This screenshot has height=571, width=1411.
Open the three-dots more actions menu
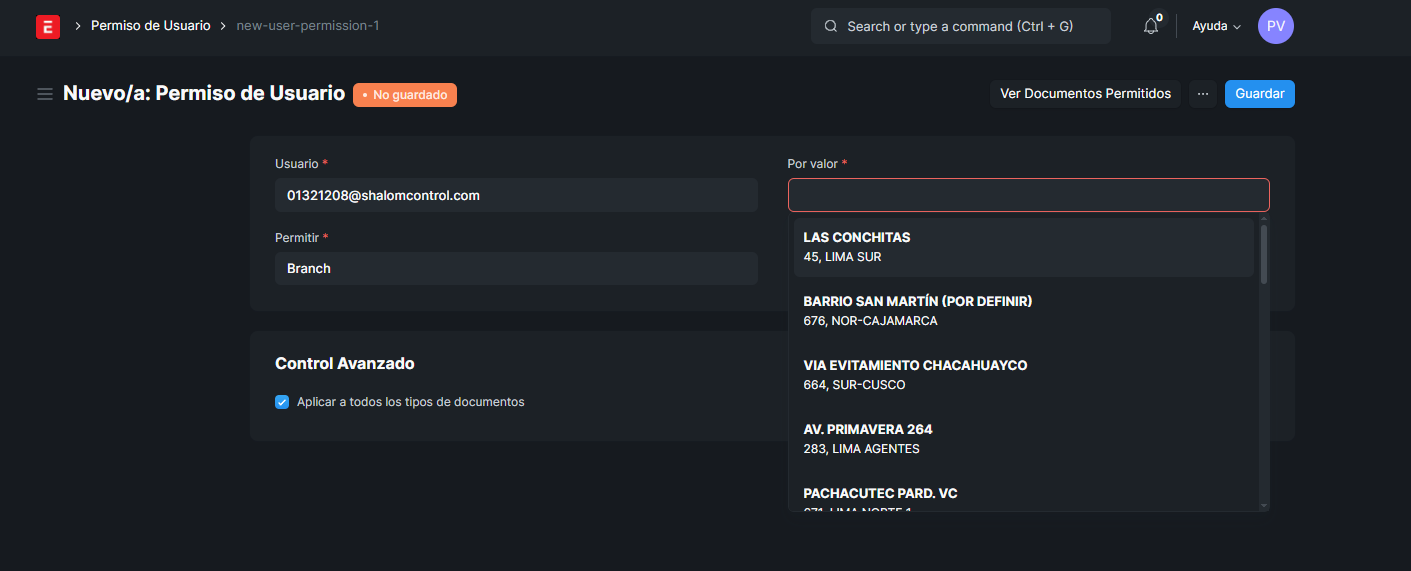tap(1203, 94)
